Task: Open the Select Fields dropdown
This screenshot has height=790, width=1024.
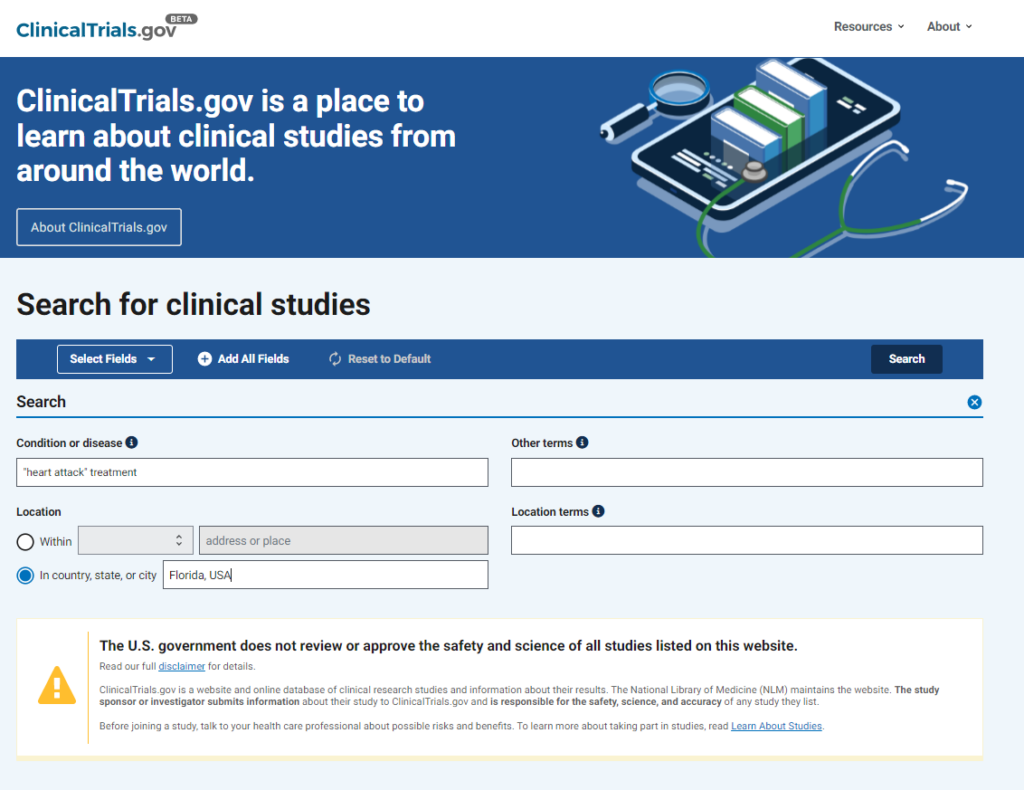Action: tap(114, 359)
